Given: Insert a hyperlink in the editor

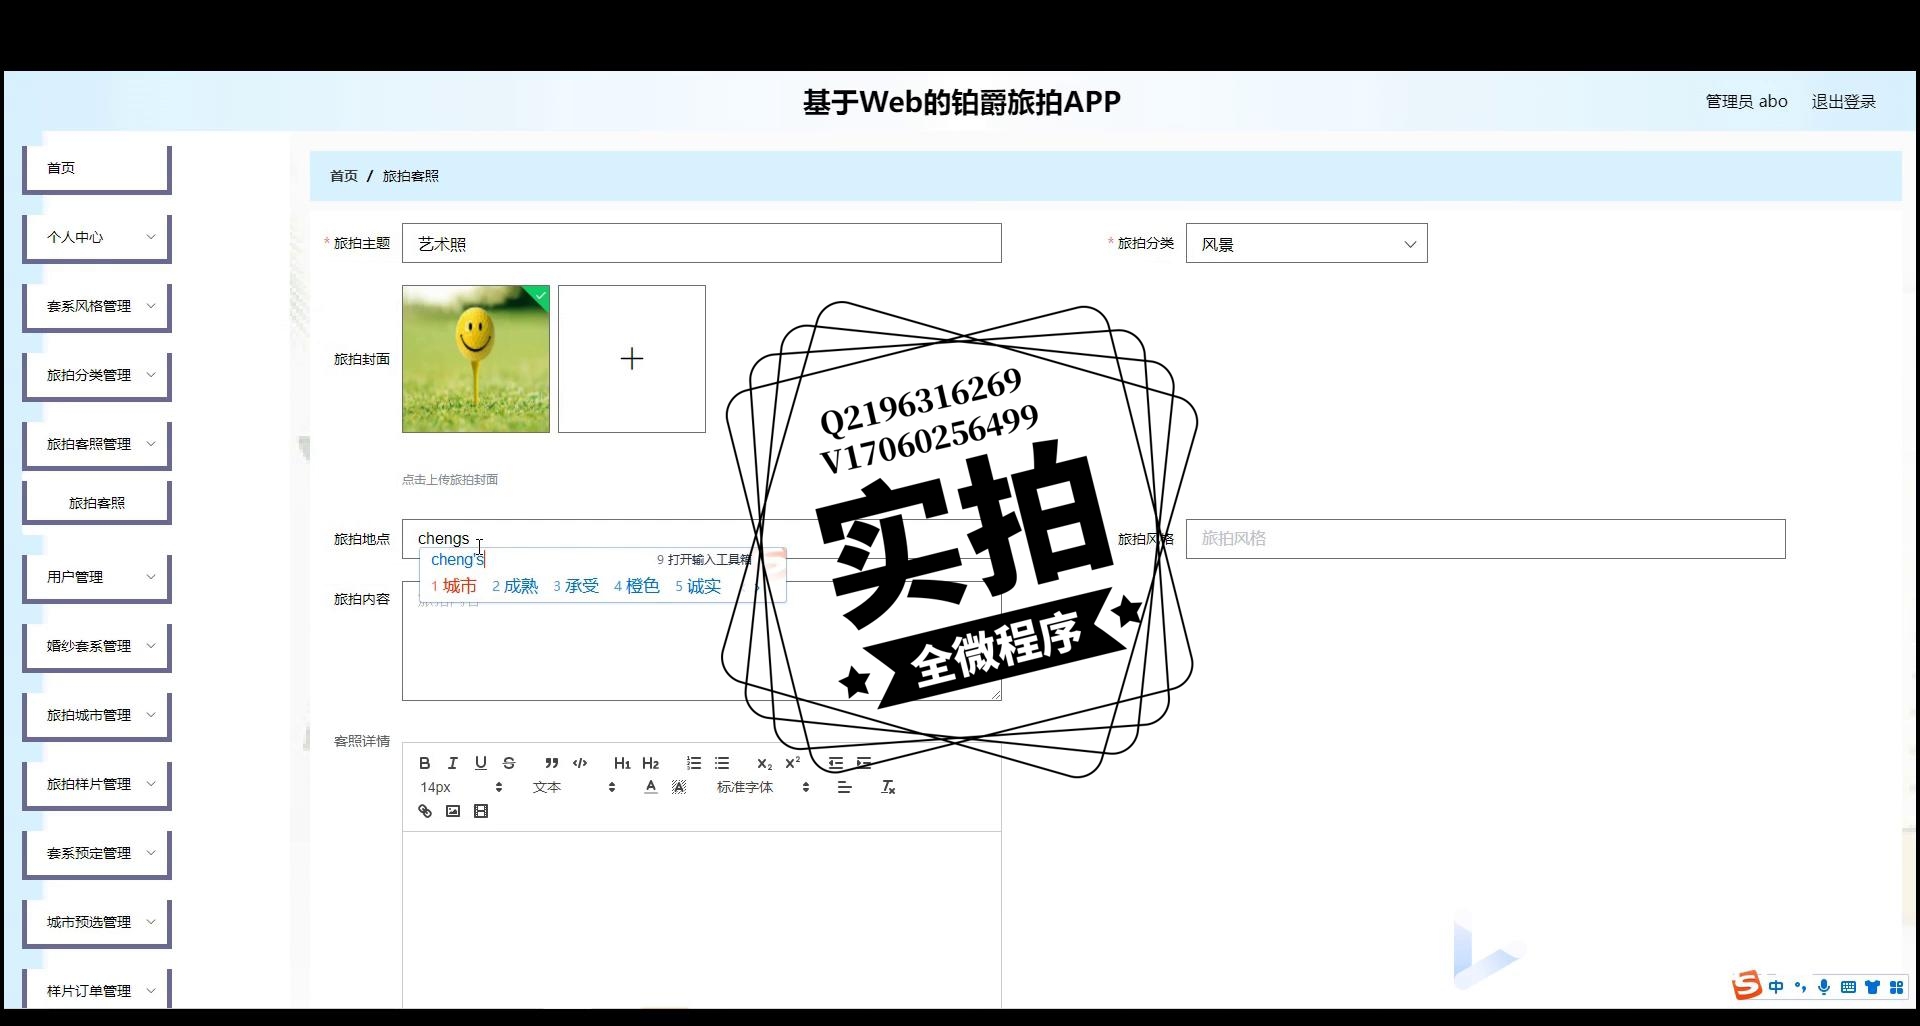Looking at the screenshot, I should click(x=425, y=811).
